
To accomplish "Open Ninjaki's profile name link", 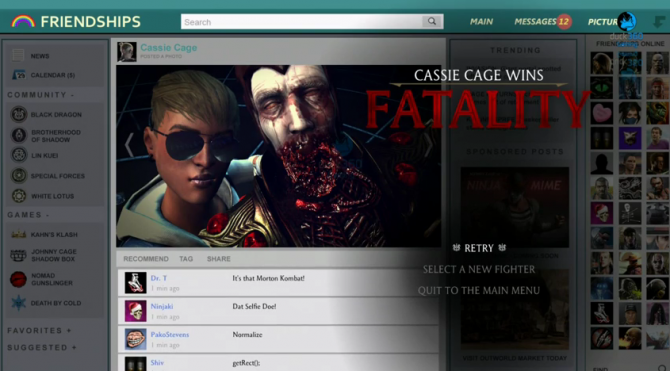I will pos(162,306).
